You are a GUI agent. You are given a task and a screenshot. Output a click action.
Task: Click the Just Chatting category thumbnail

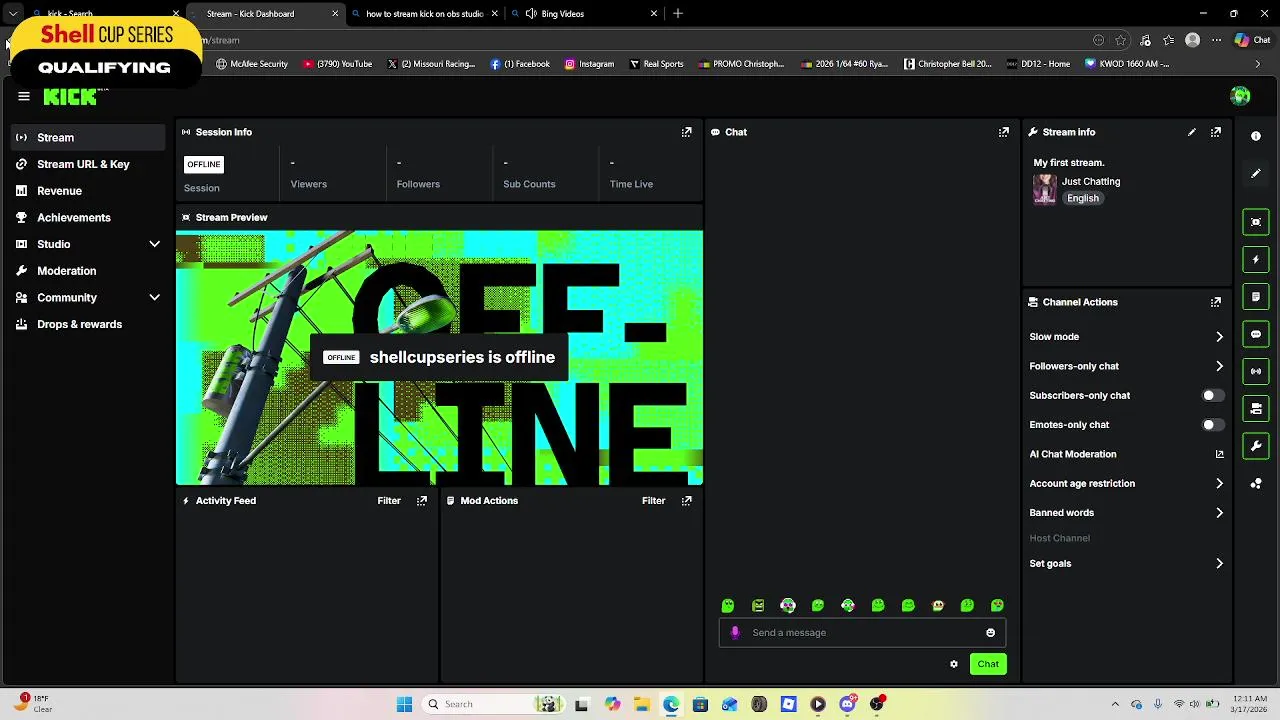point(1044,190)
